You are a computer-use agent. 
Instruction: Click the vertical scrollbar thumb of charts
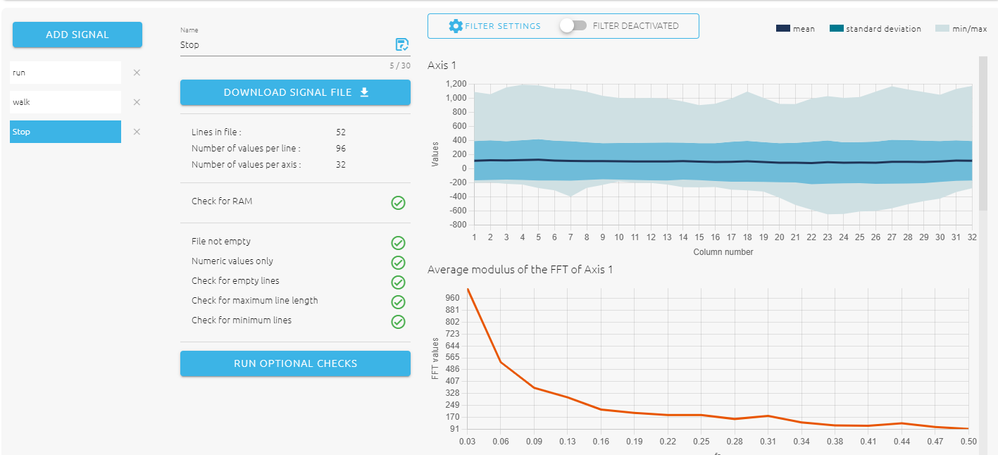pos(983,134)
